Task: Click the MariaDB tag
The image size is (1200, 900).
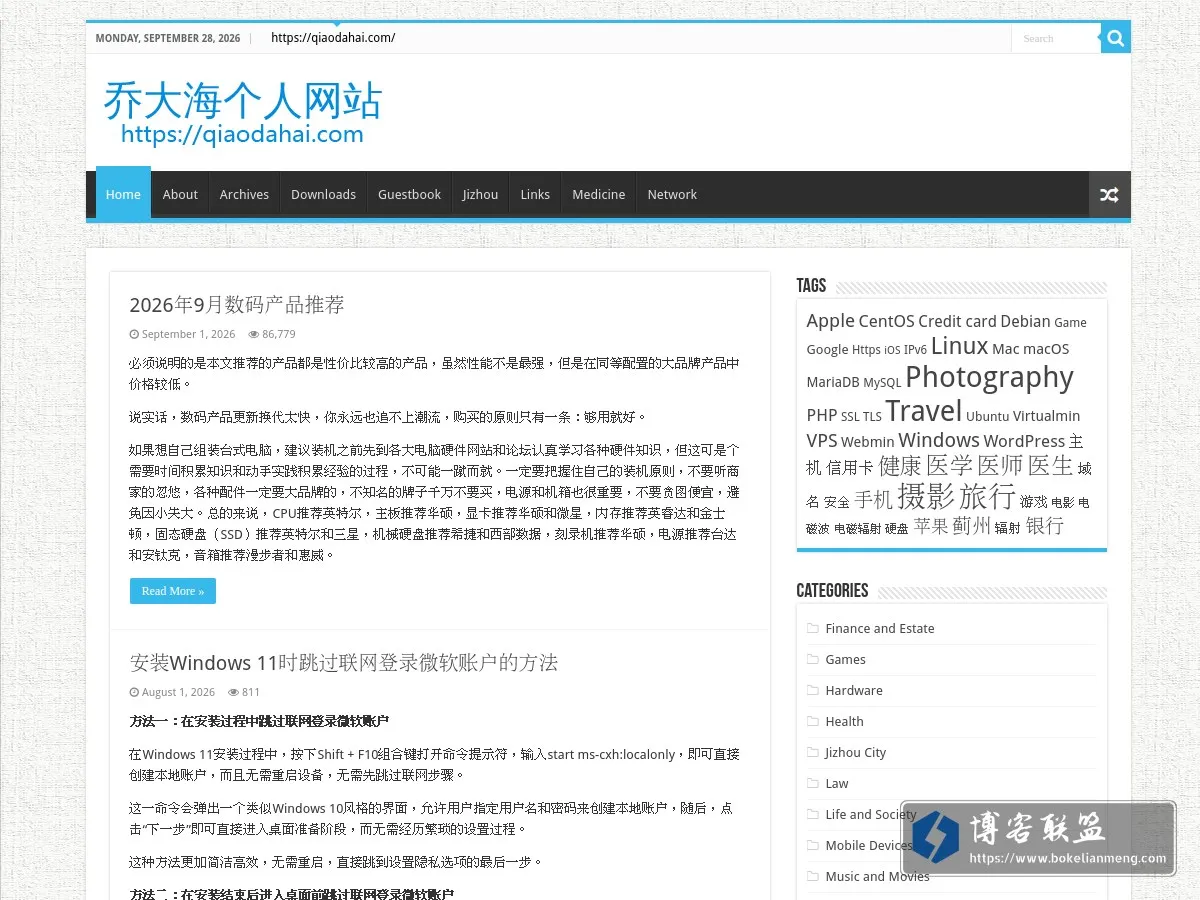Action: pyautogui.click(x=833, y=382)
